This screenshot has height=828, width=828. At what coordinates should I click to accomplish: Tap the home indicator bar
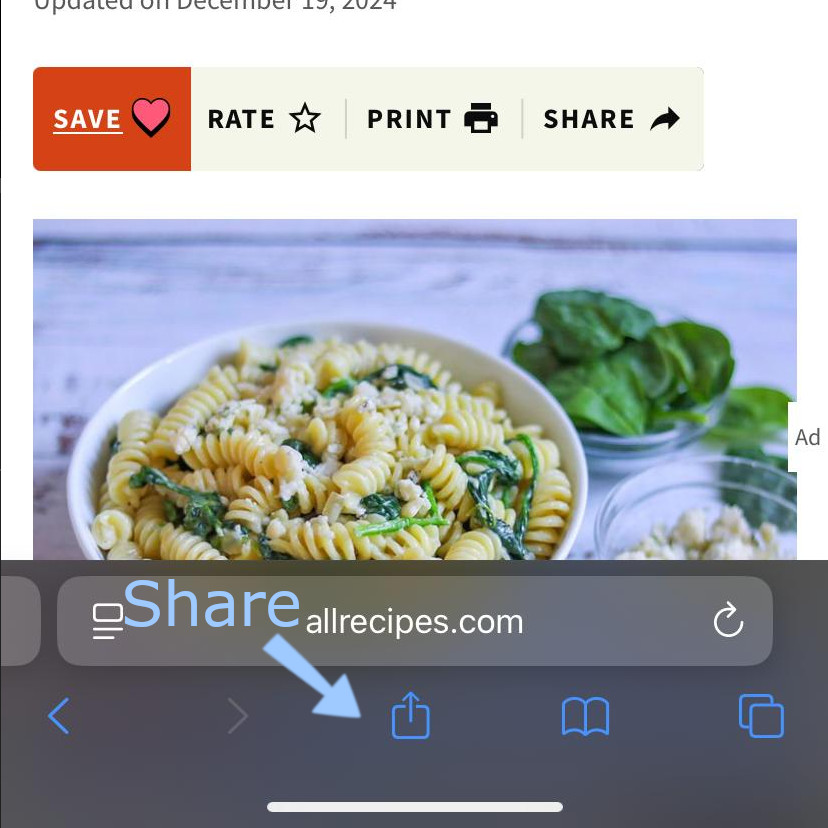pyautogui.click(x=415, y=806)
